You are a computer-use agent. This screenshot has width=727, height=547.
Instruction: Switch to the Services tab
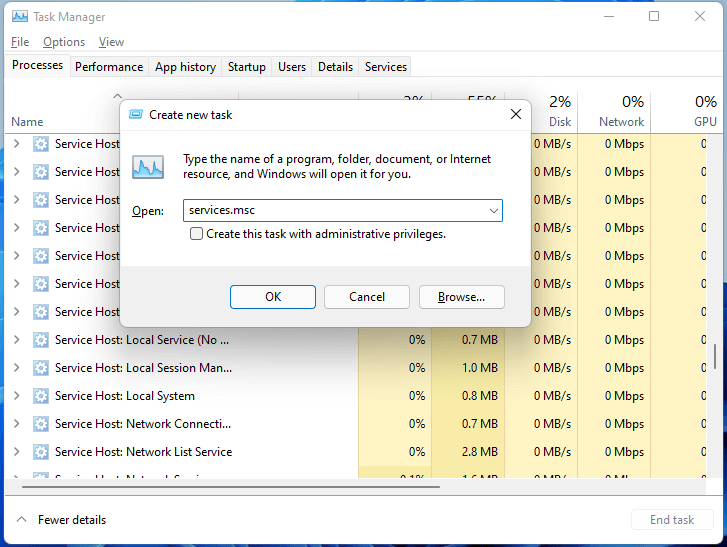coord(386,67)
